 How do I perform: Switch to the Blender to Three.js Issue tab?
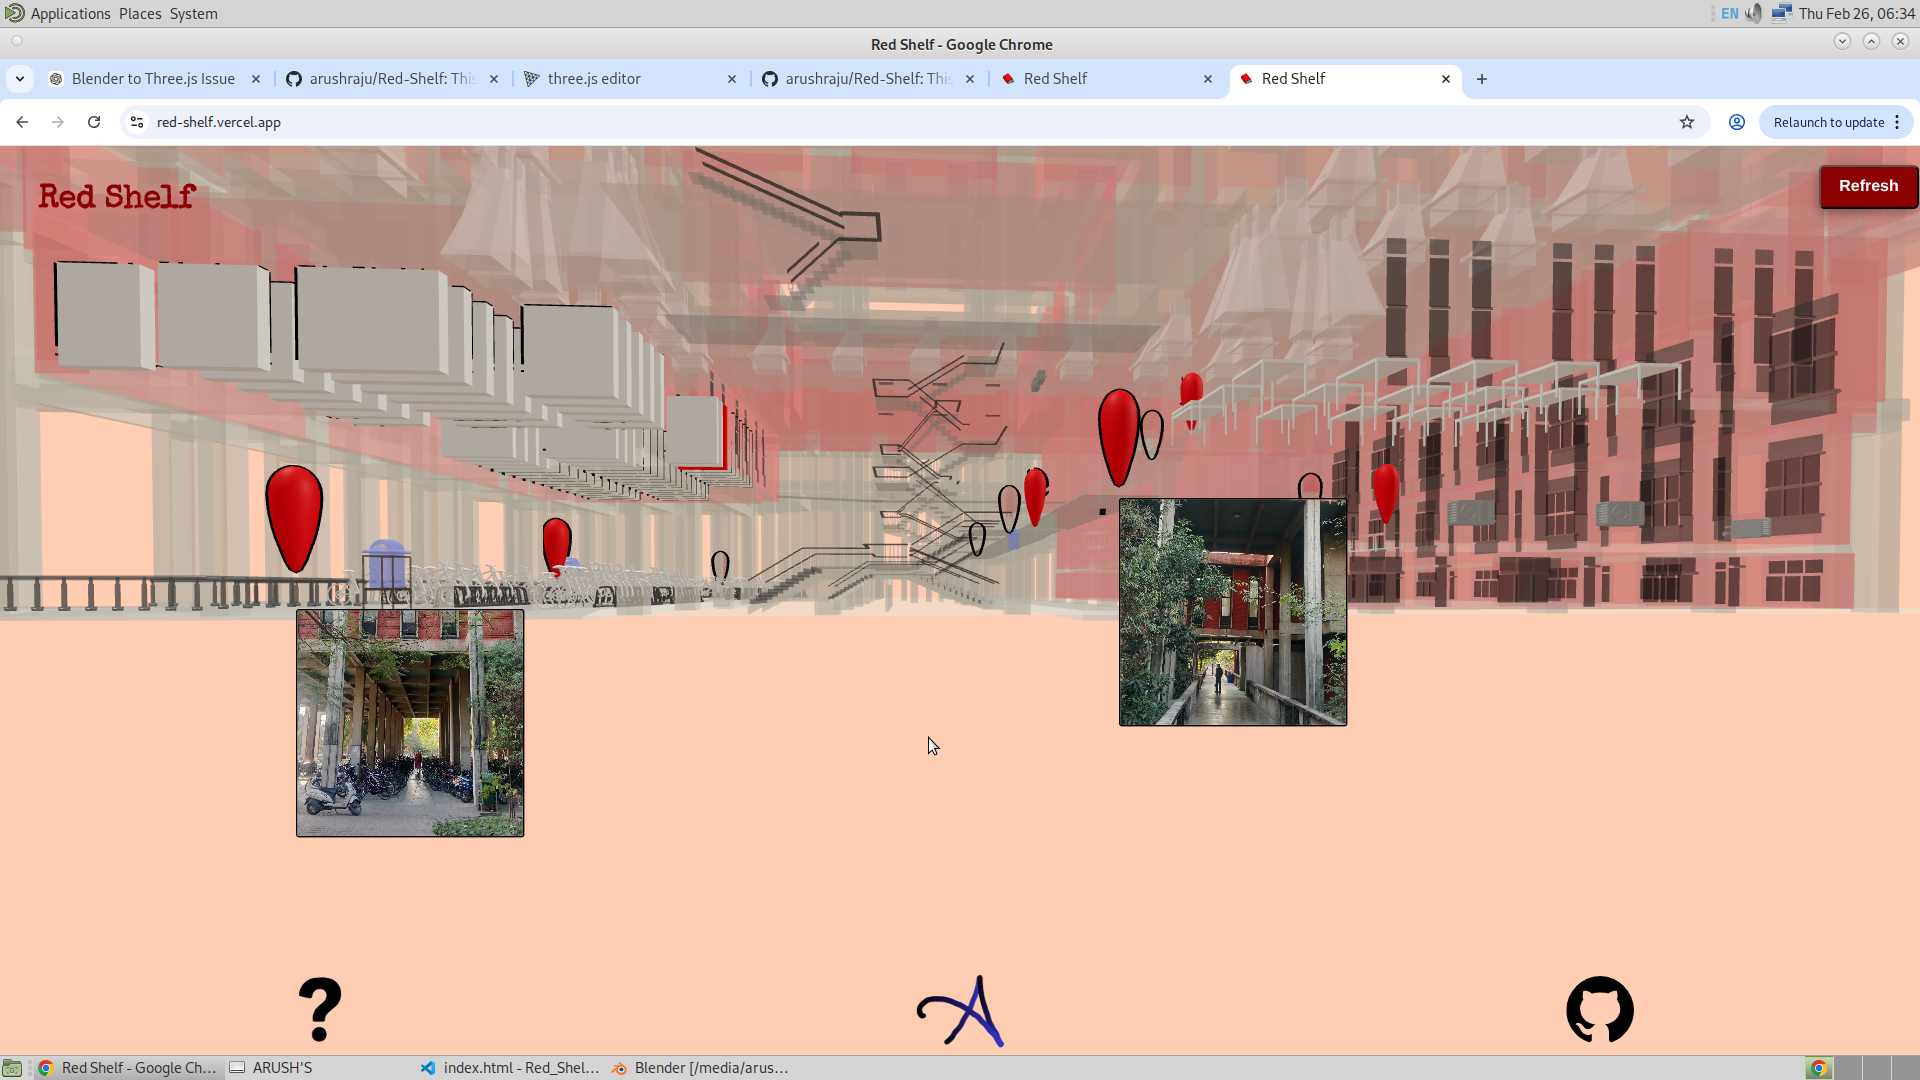[152, 78]
